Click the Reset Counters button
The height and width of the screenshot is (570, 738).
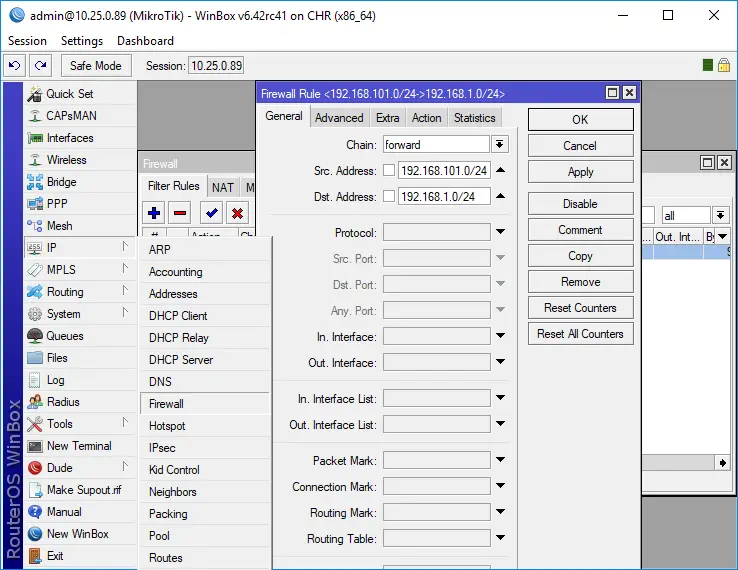(x=580, y=308)
